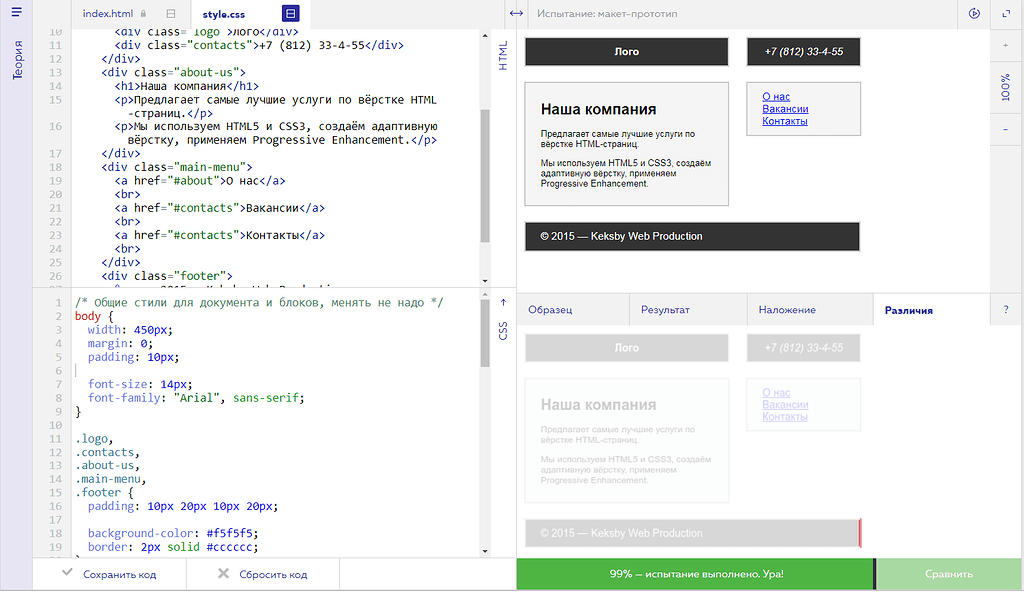This screenshot has height=593, width=1024.
Task: Click the horizontal resize arrows icon
Action: click(x=515, y=14)
